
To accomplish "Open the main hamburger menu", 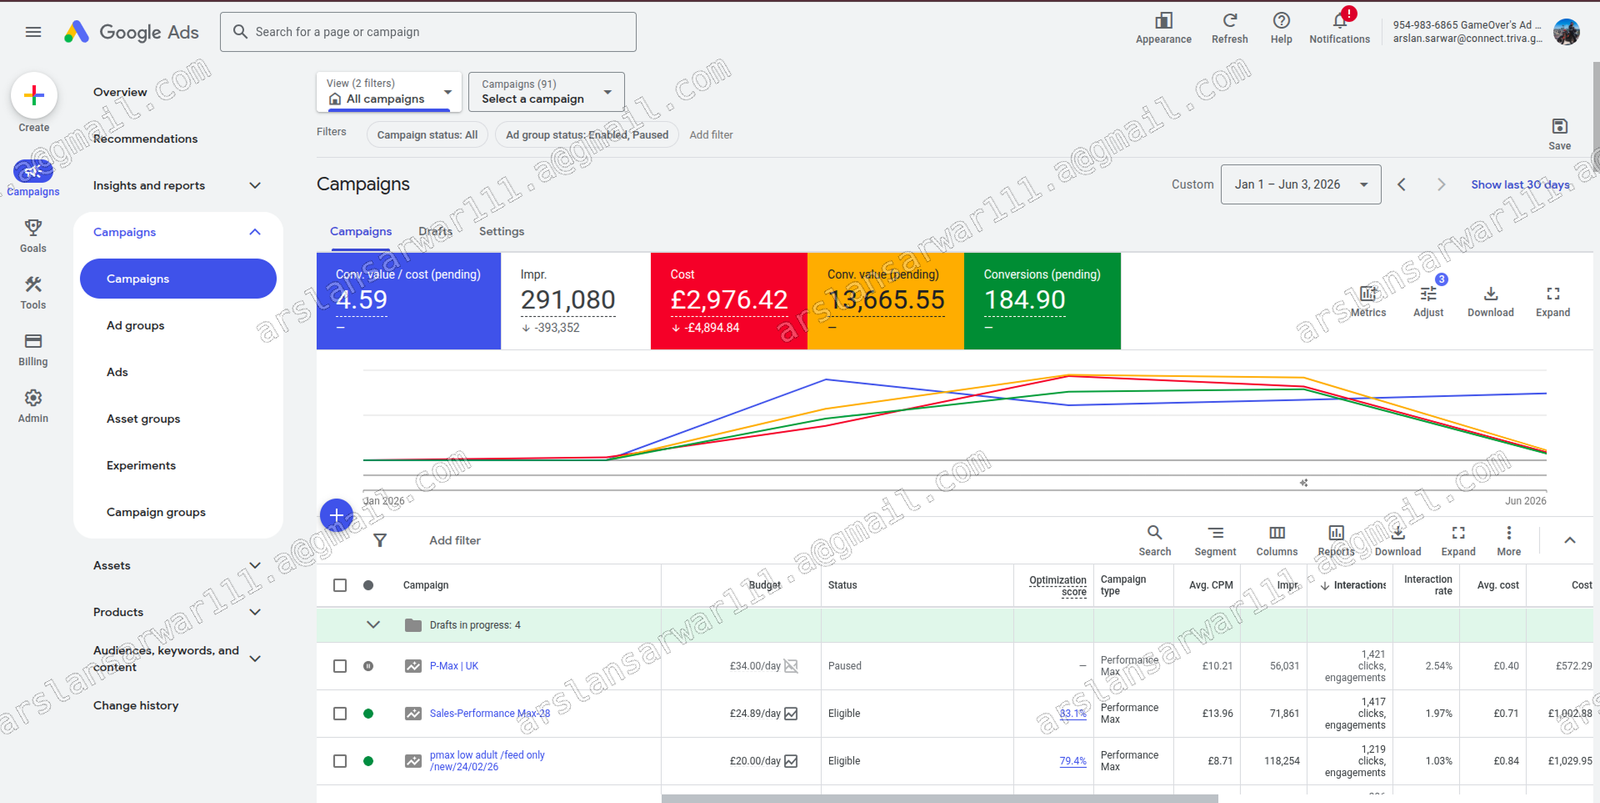I will (33, 32).
